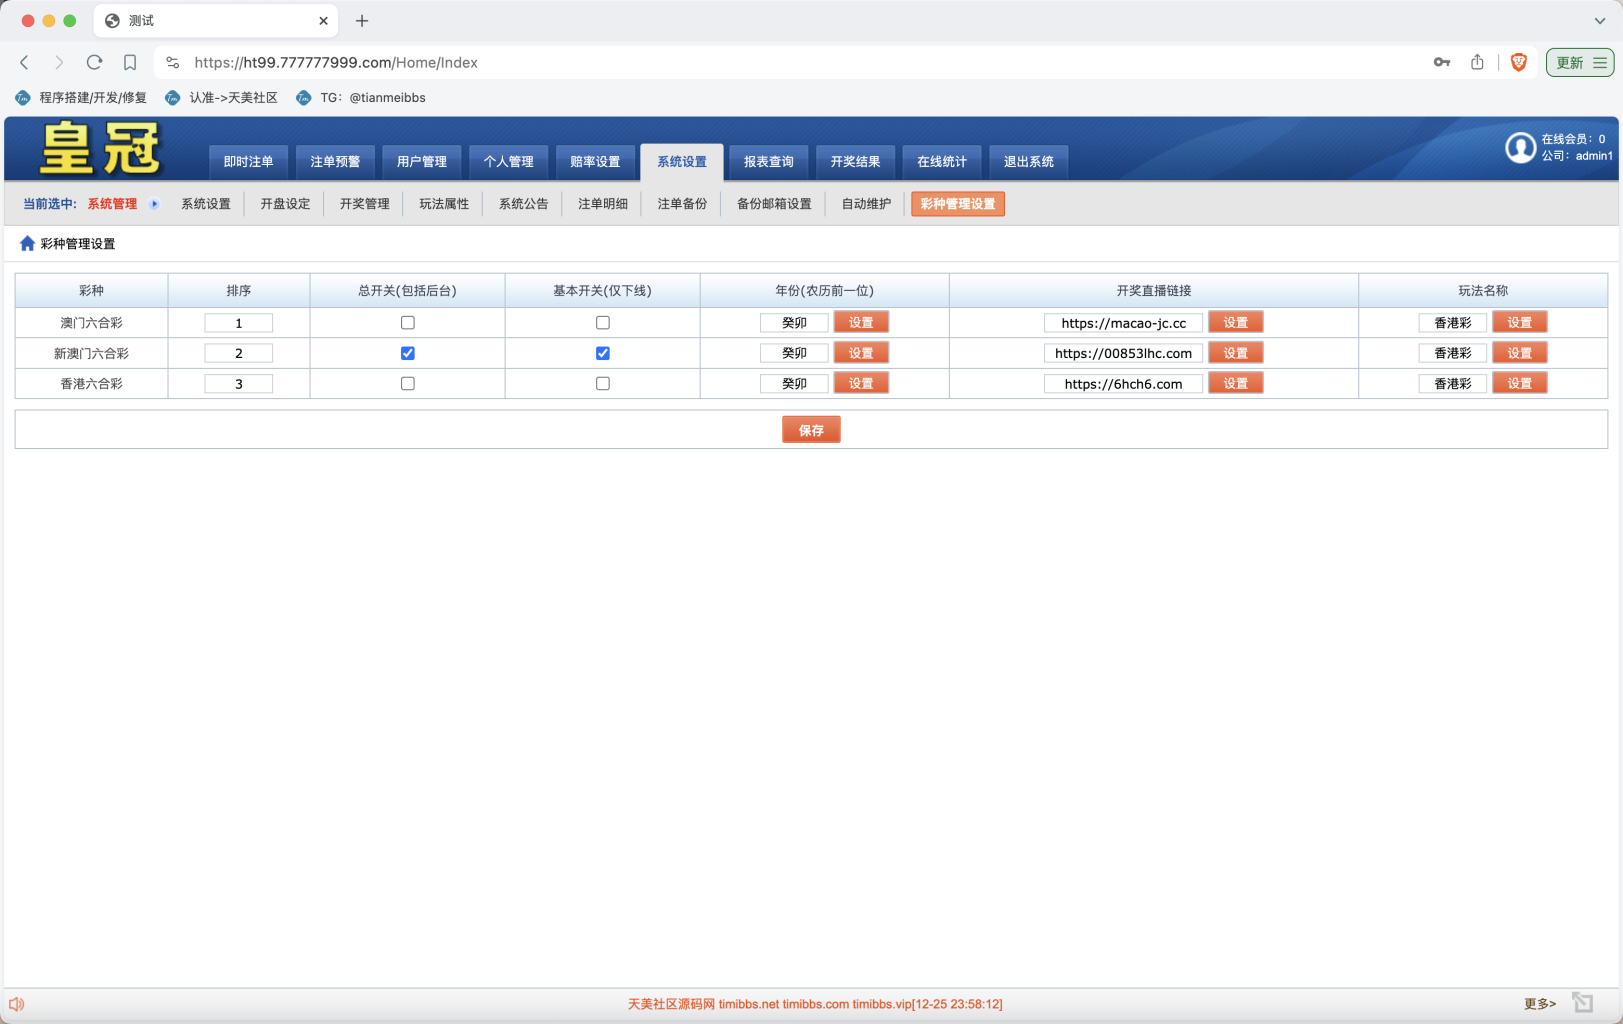Expand 更多> in the footer
This screenshot has width=1623, height=1024.
coord(1539,1004)
